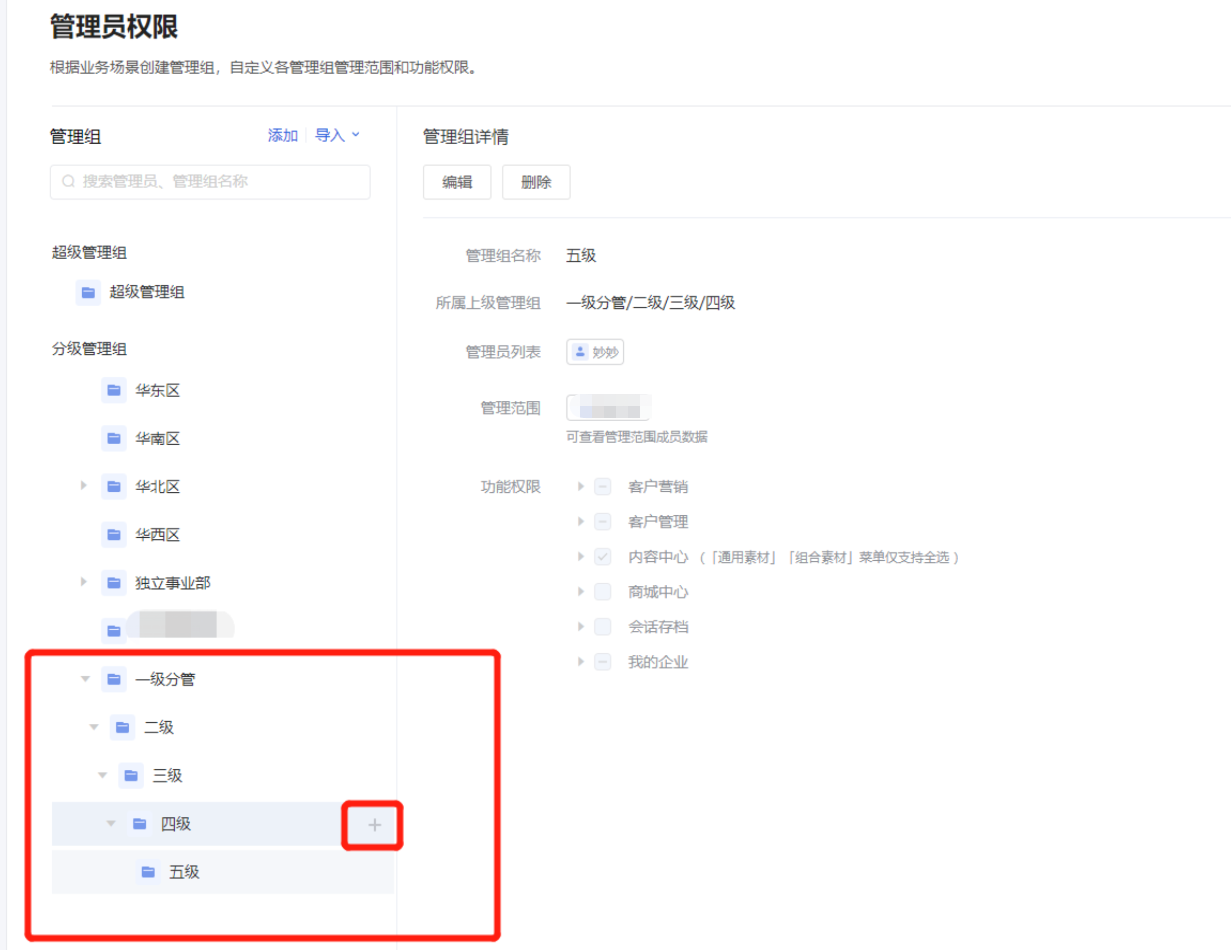Expand the 客户管理 permission

[581, 522]
